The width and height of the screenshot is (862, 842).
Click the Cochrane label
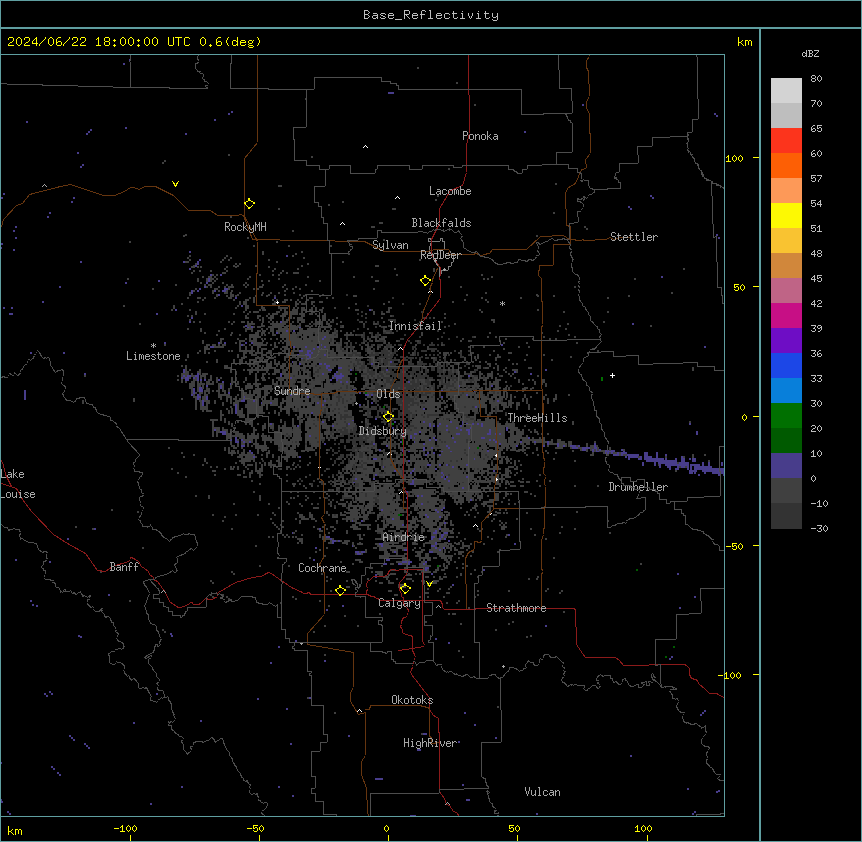[322, 568]
